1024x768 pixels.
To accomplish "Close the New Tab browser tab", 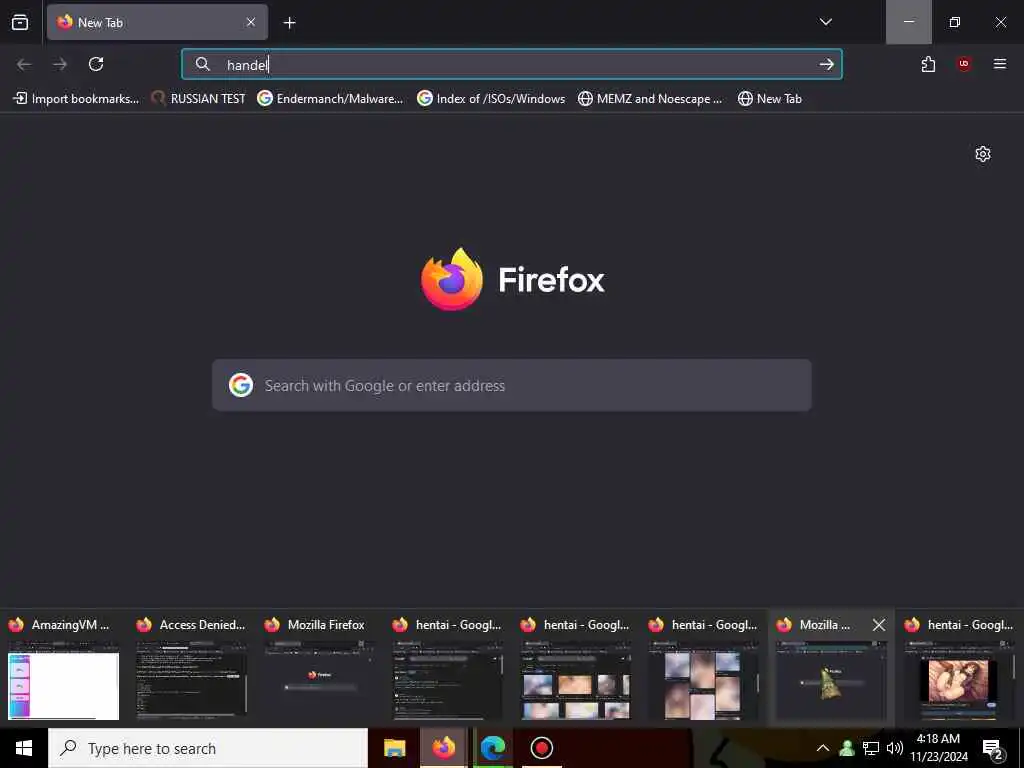I will pyautogui.click(x=251, y=22).
